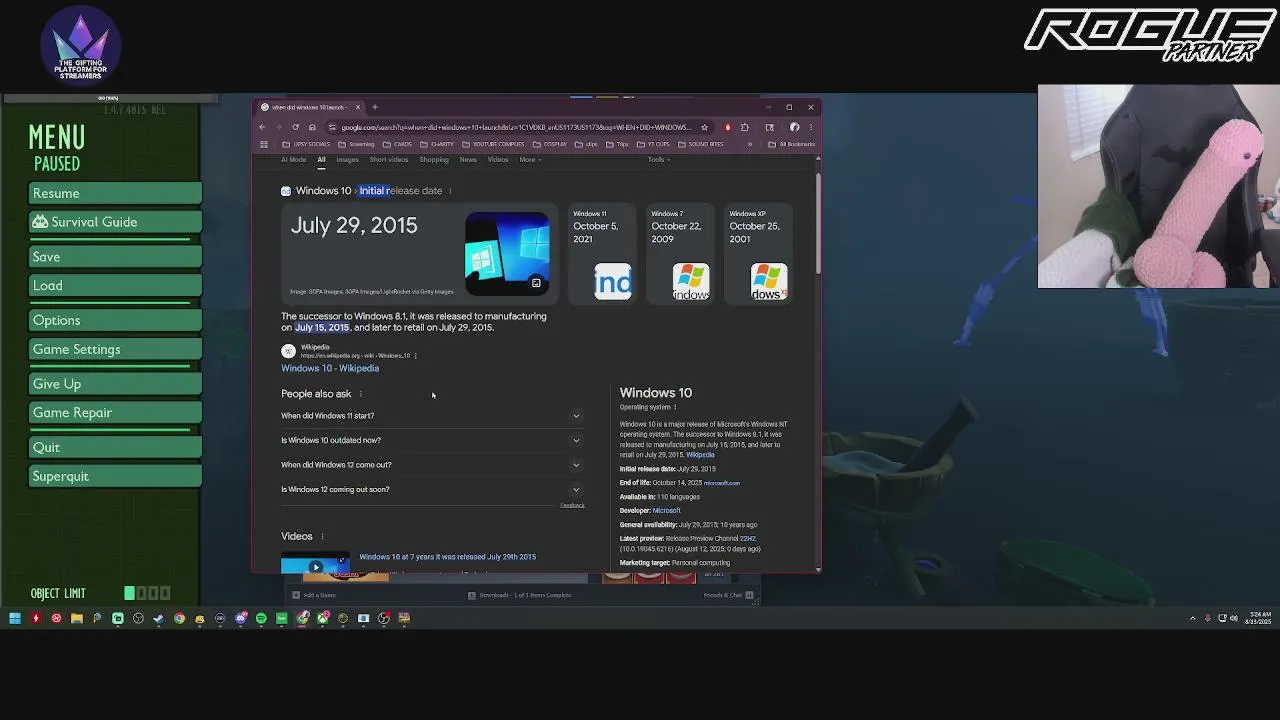This screenshot has width=1280, height=720.
Task: Open Chrome profile avatar
Action: pos(794,127)
